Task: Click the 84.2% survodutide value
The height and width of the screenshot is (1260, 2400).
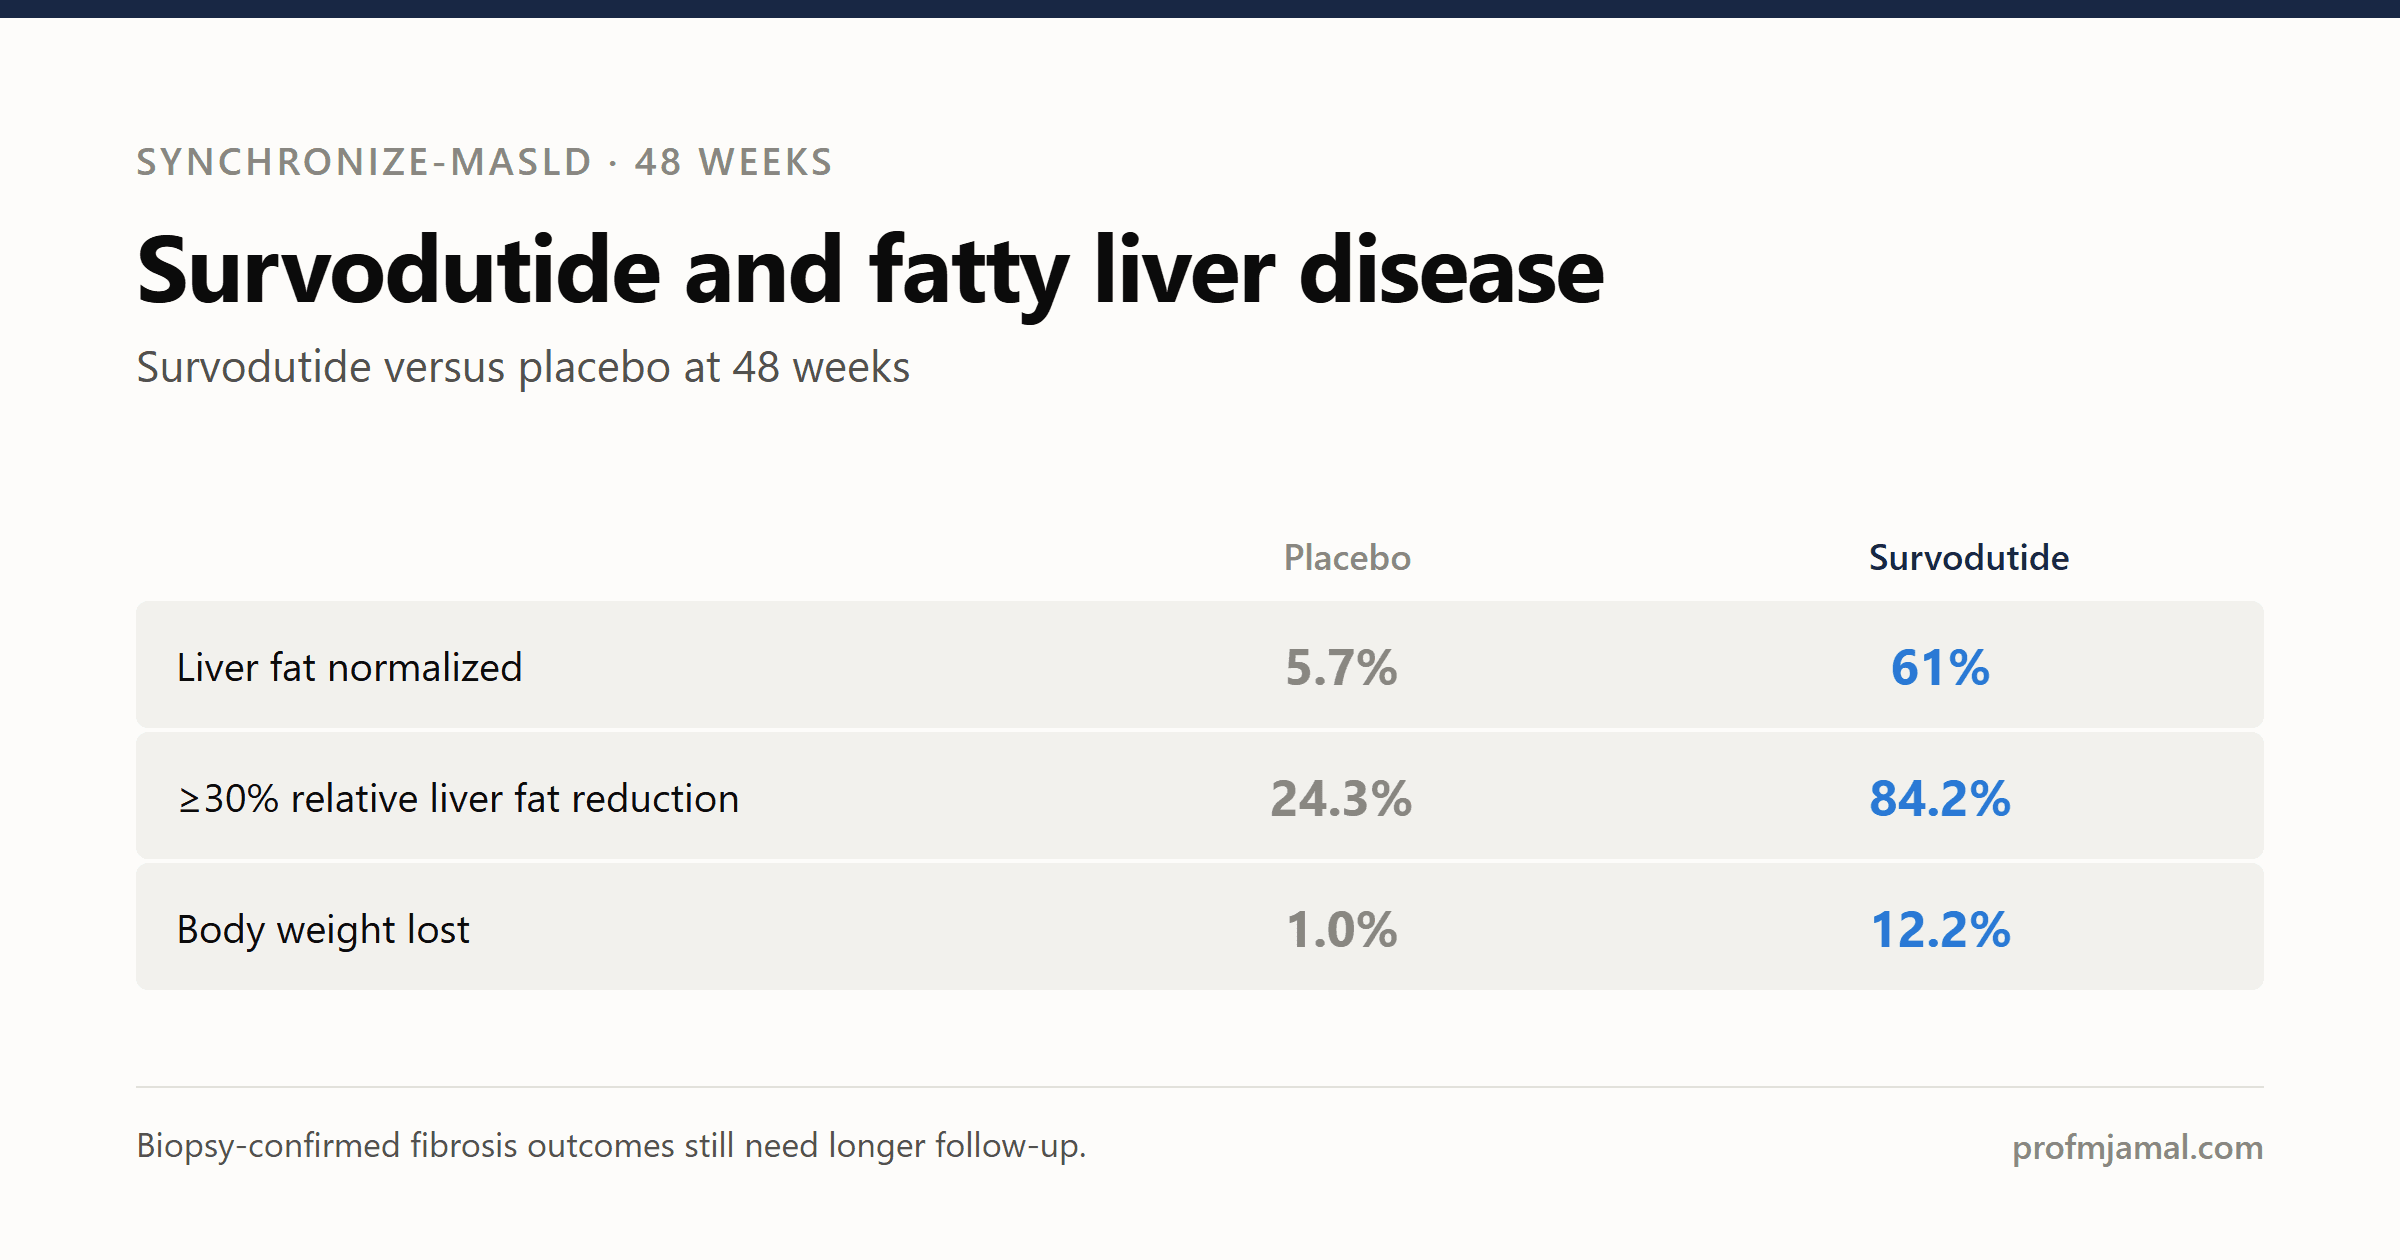Action: pos(1940,798)
